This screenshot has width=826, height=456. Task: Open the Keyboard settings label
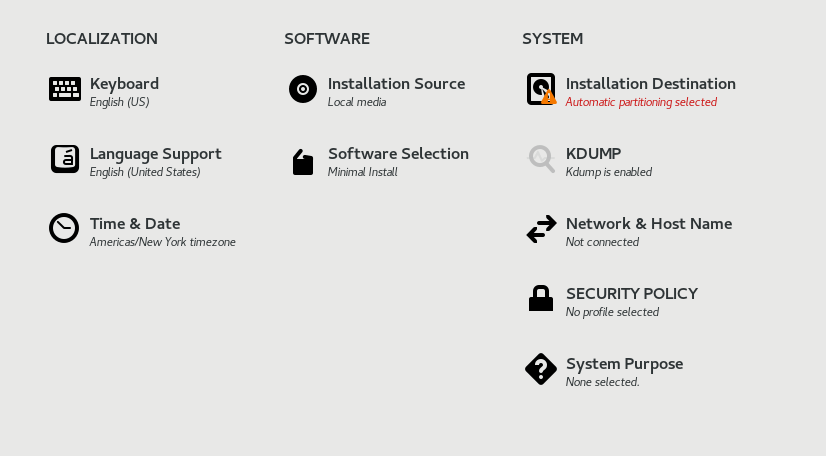pos(124,84)
